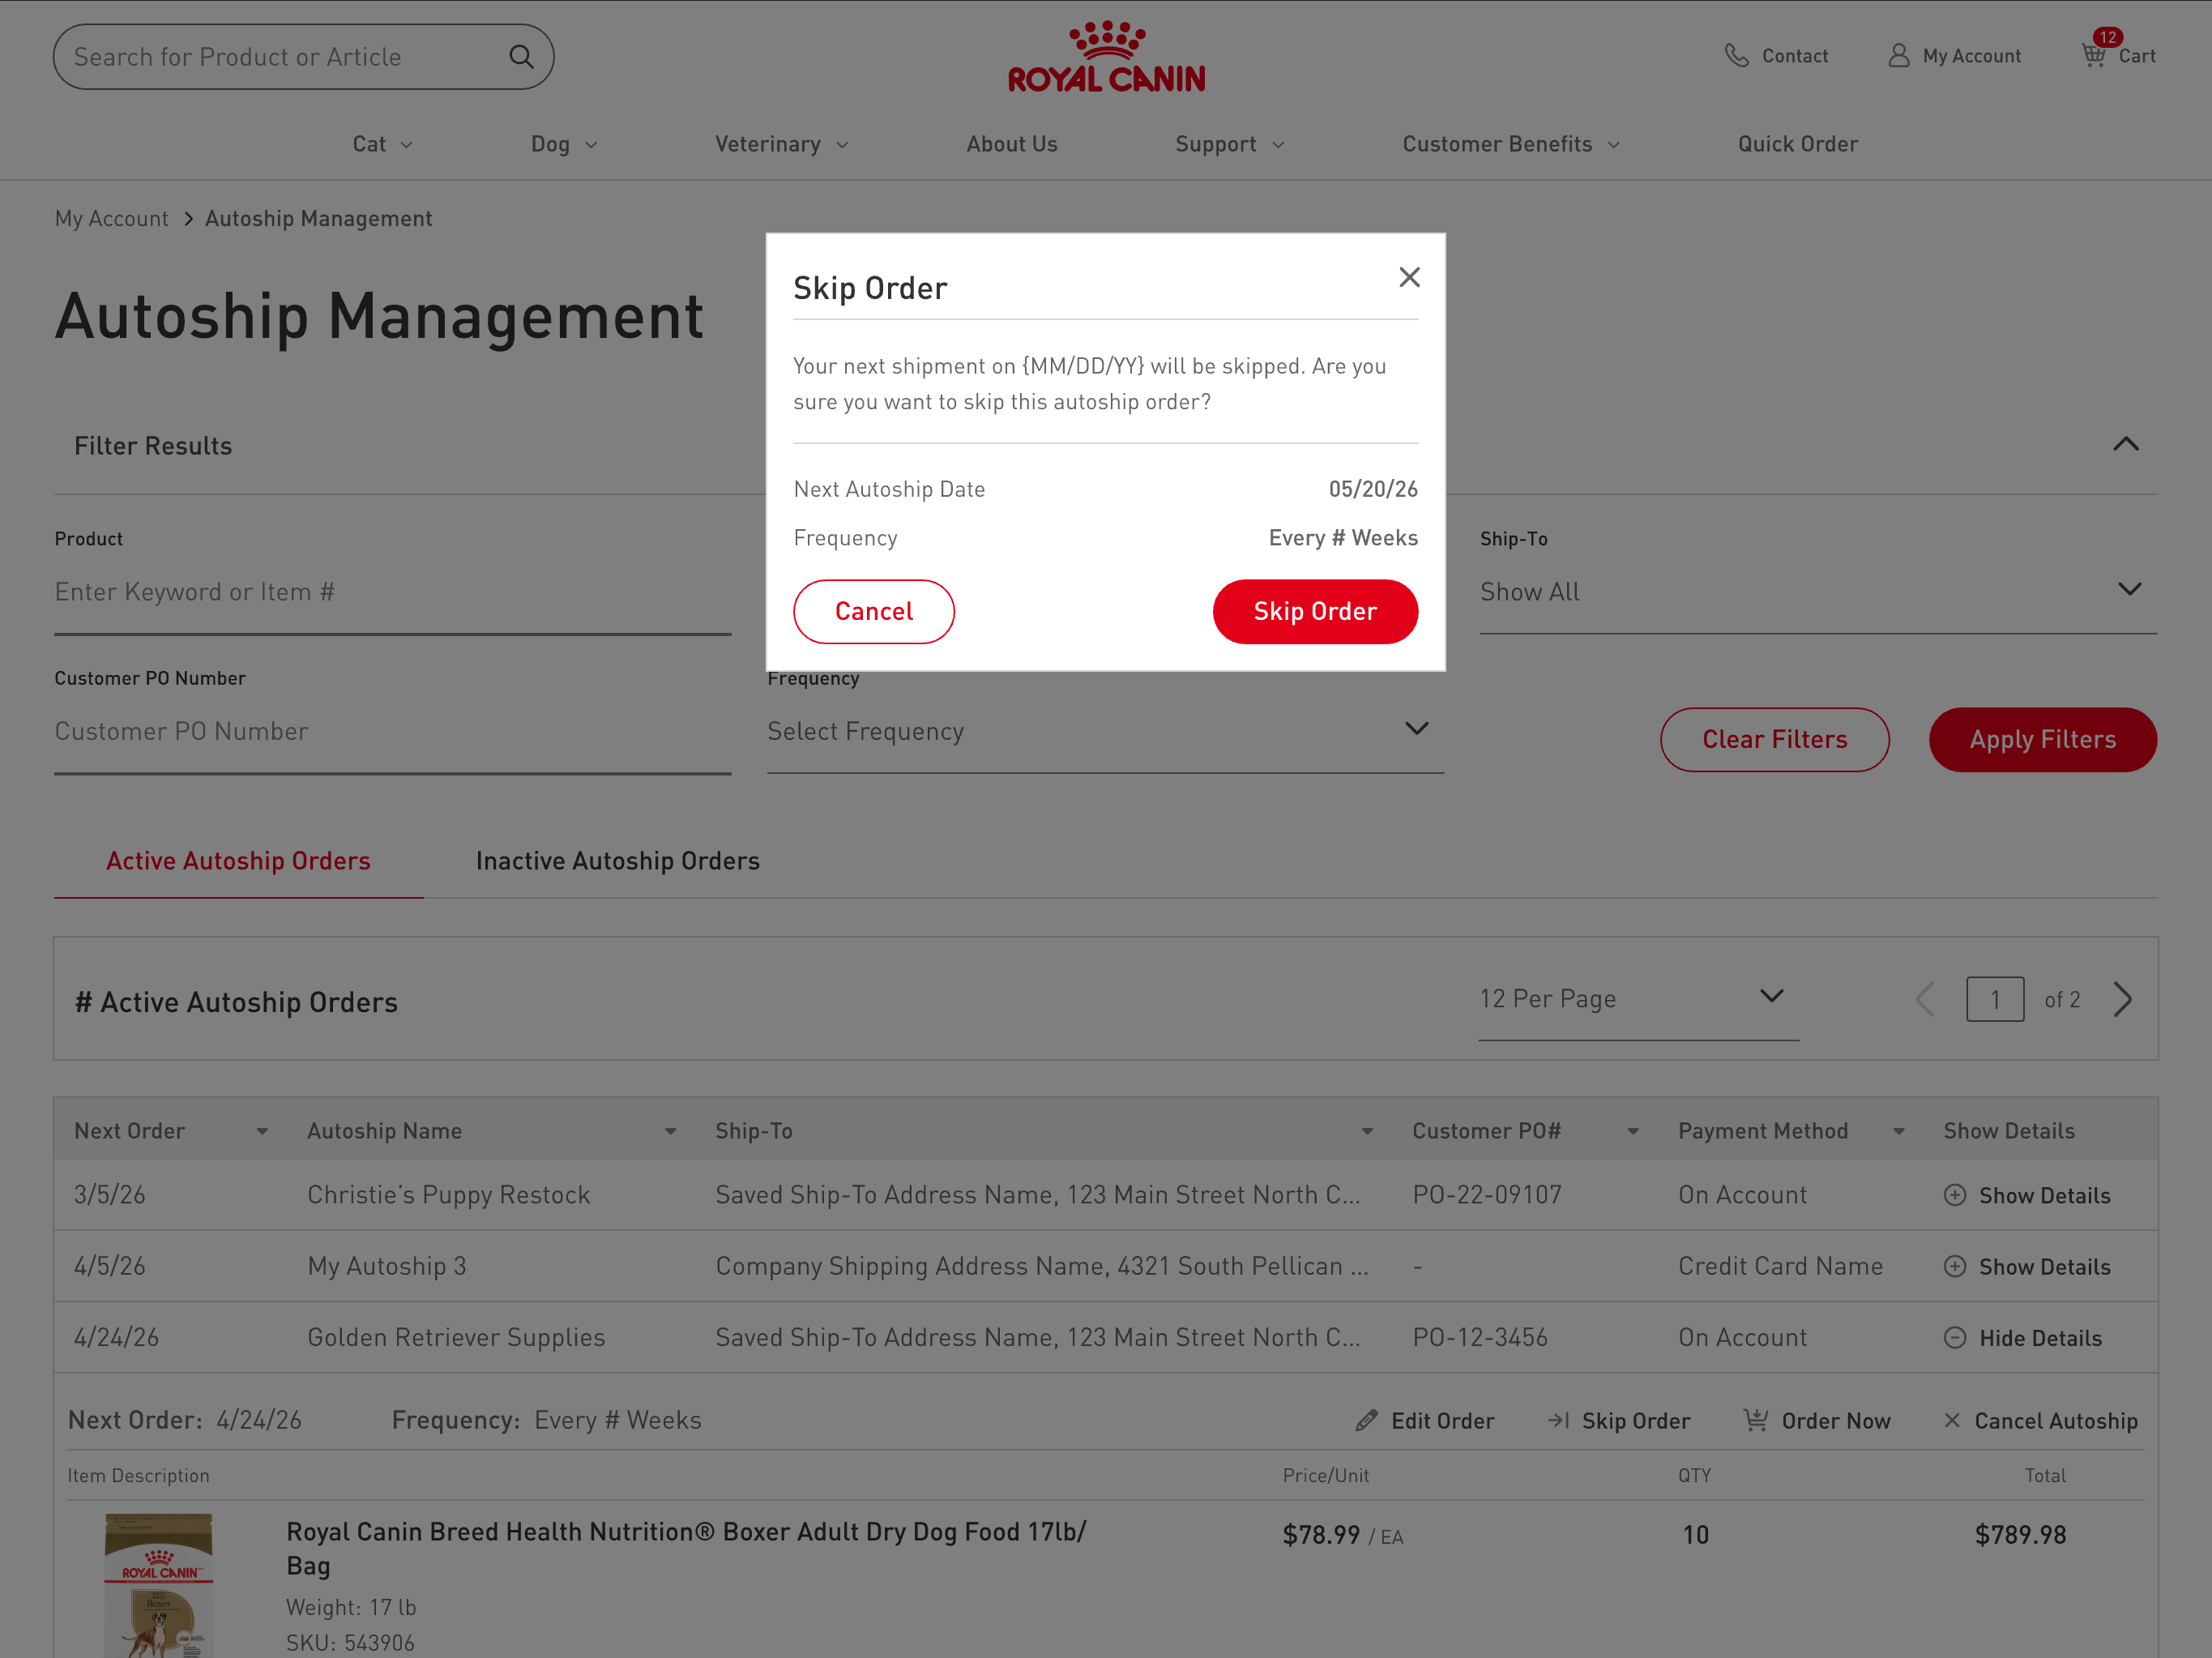Click the Royal Canin logo
This screenshot has width=2212, height=1658.
click(x=1106, y=57)
